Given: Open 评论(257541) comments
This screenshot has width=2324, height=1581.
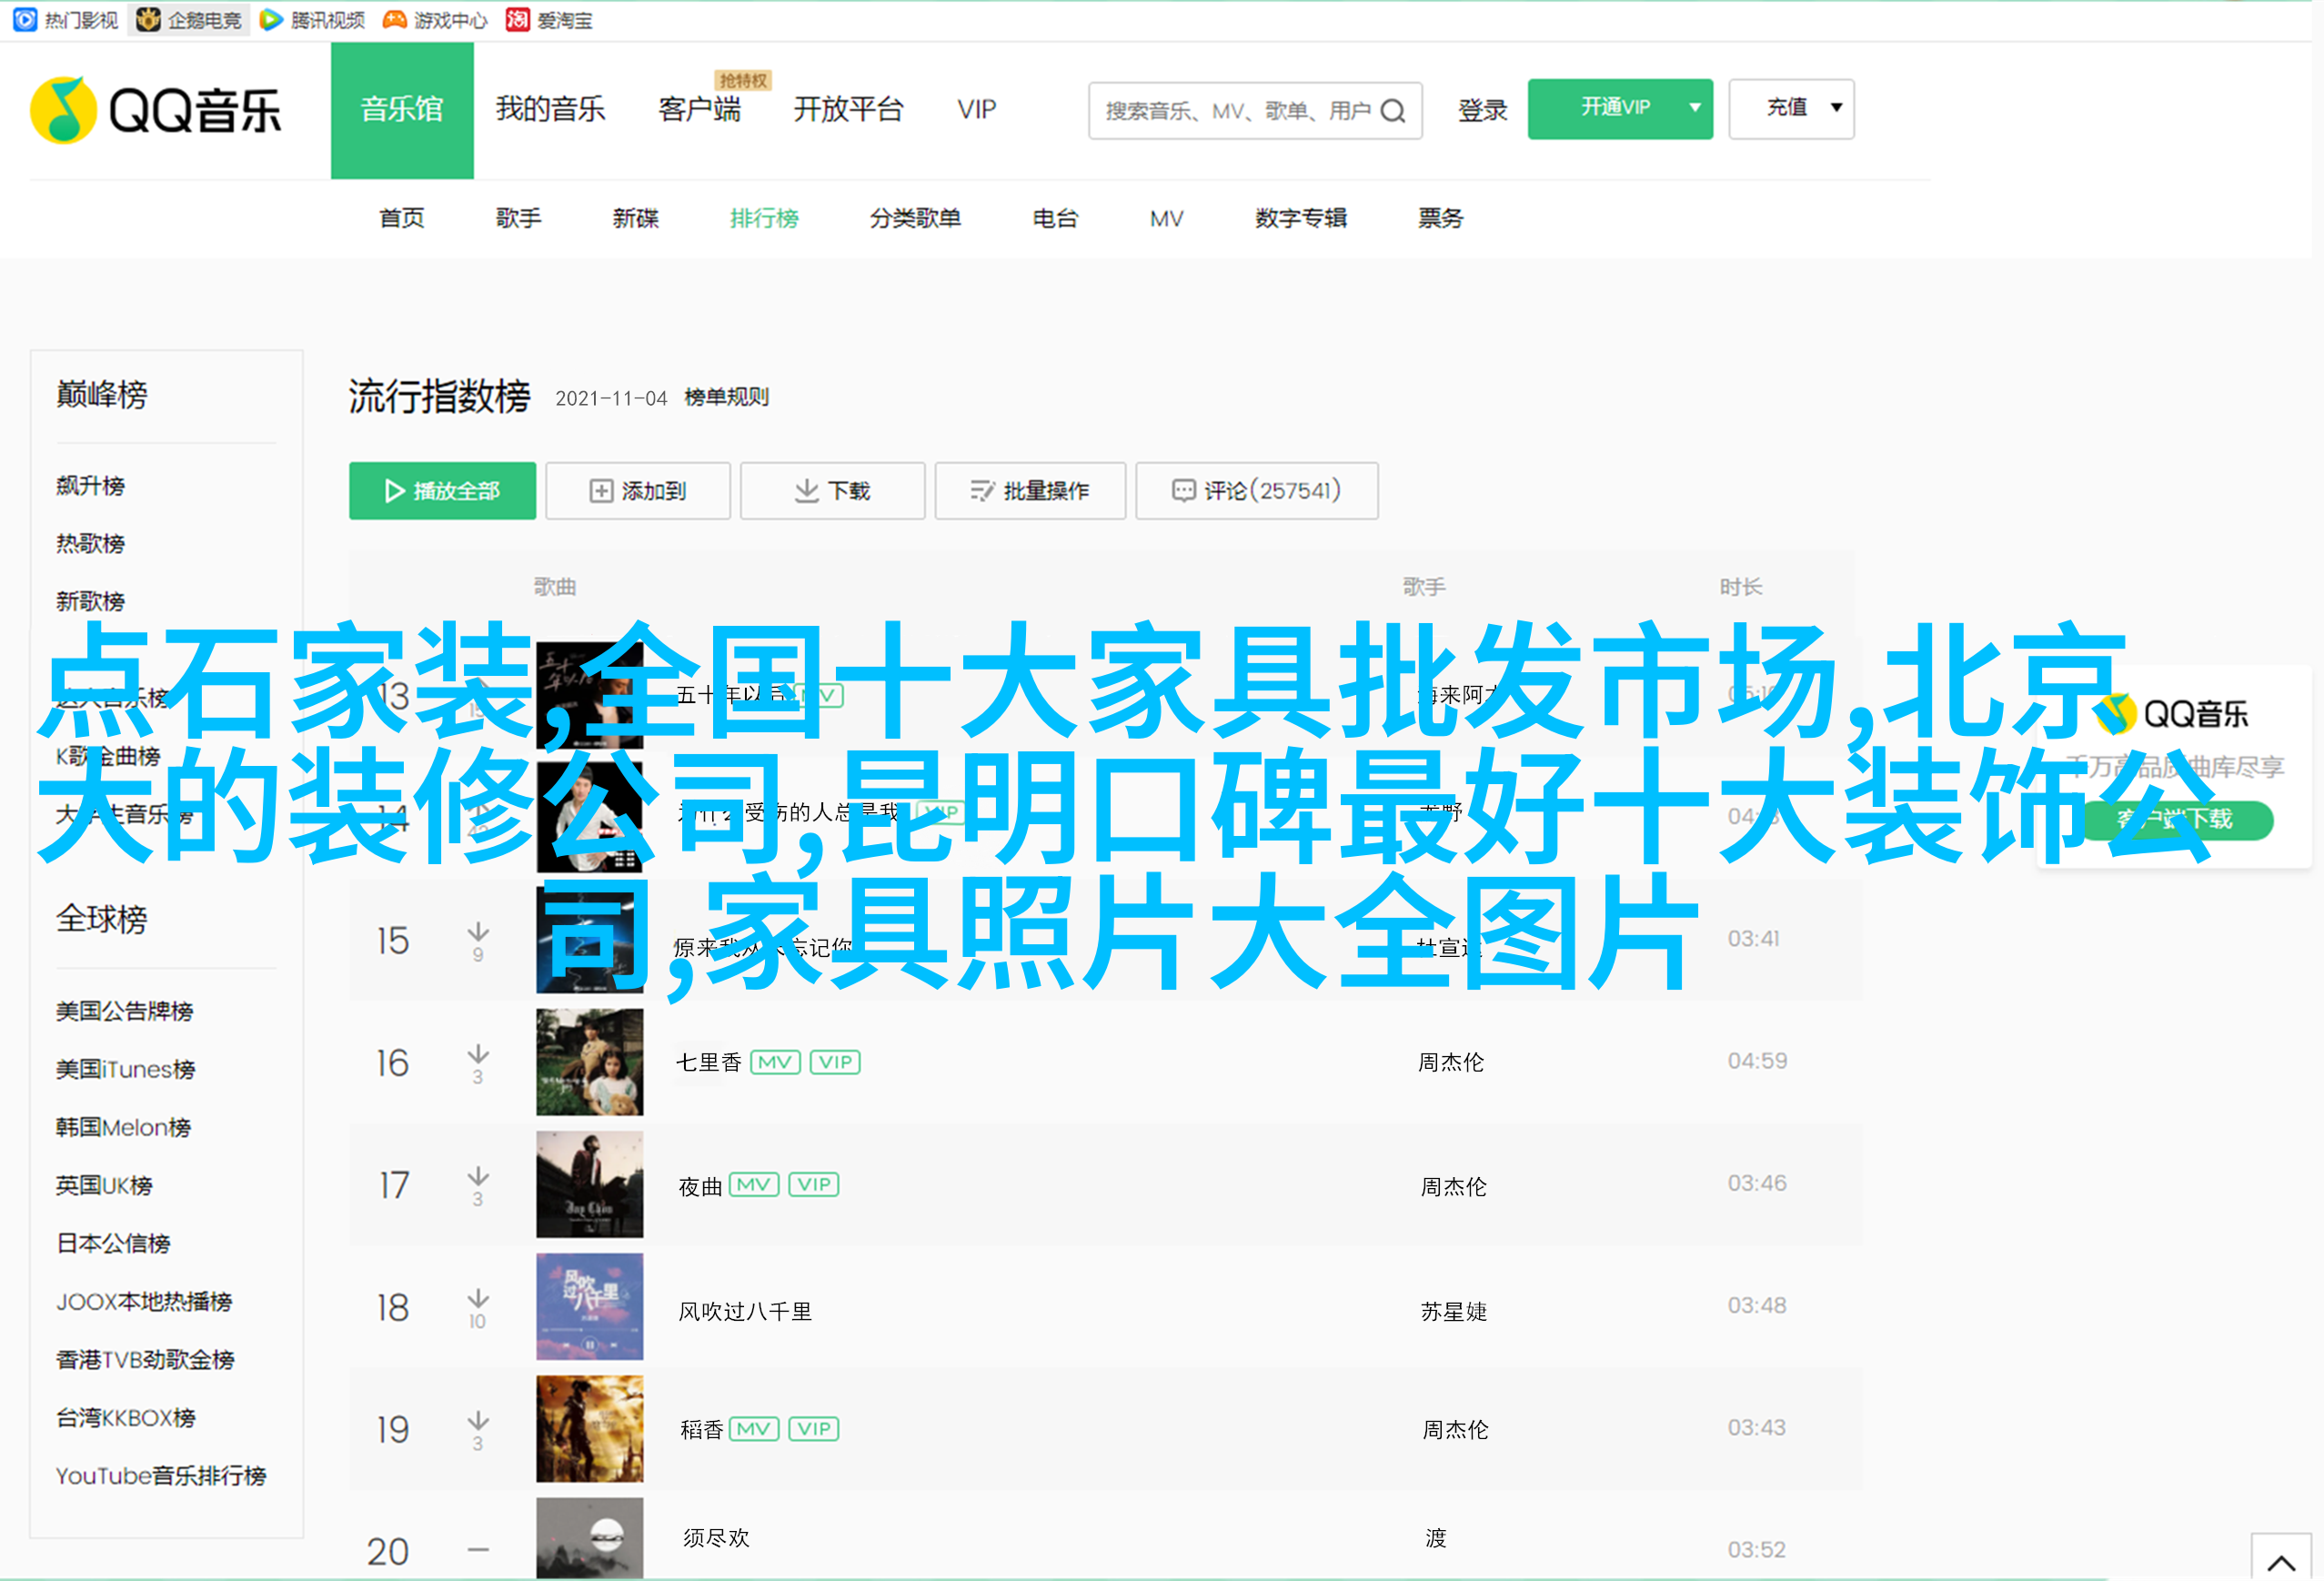Looking at the screenshot, I should [1257, 491].
